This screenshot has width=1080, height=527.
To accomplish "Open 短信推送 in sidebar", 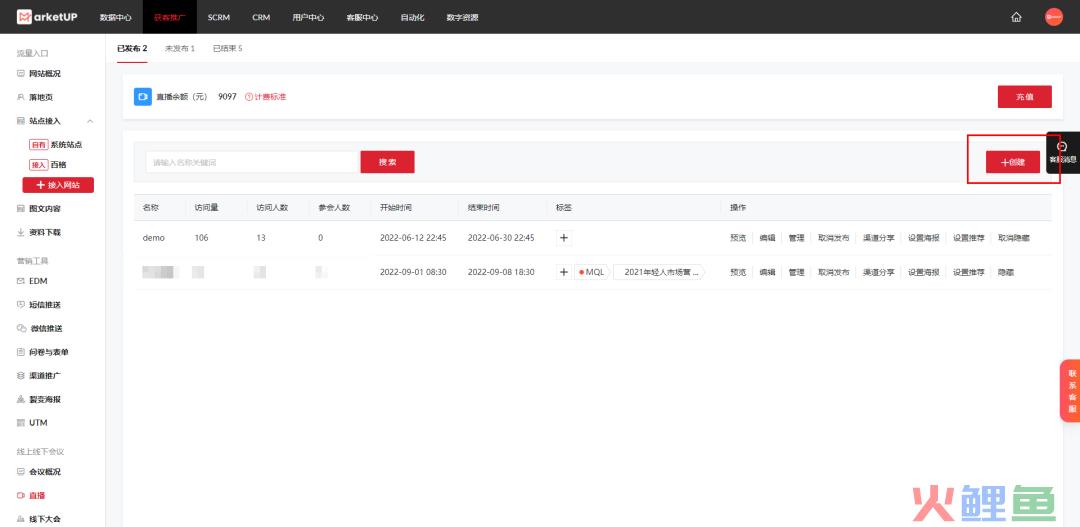I will click(x=44, y=304).
